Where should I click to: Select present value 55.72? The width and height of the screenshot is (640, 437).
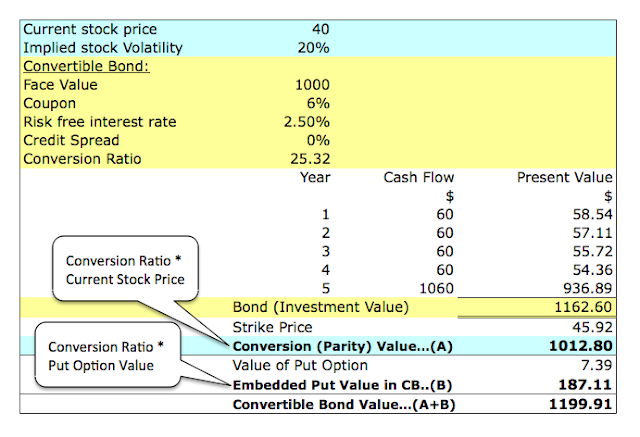[x=592, y=251]
